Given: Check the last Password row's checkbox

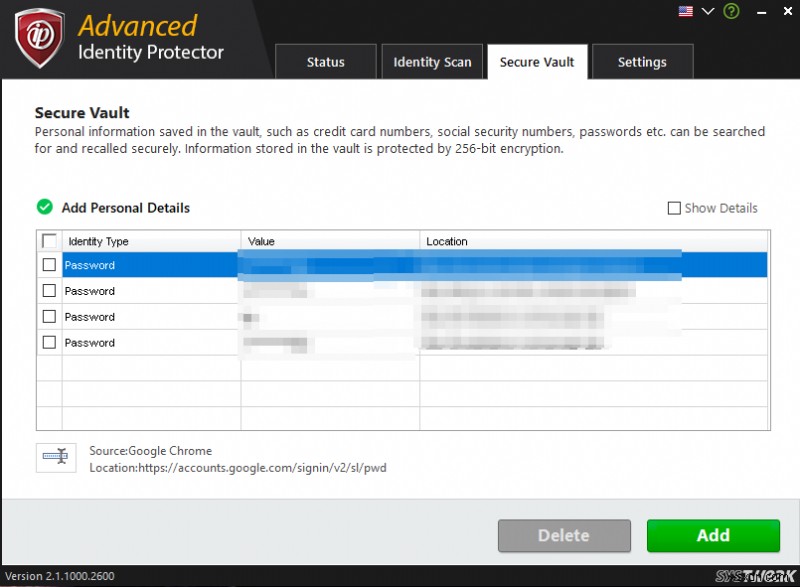Looking at the screenshot, I should 48,343.
